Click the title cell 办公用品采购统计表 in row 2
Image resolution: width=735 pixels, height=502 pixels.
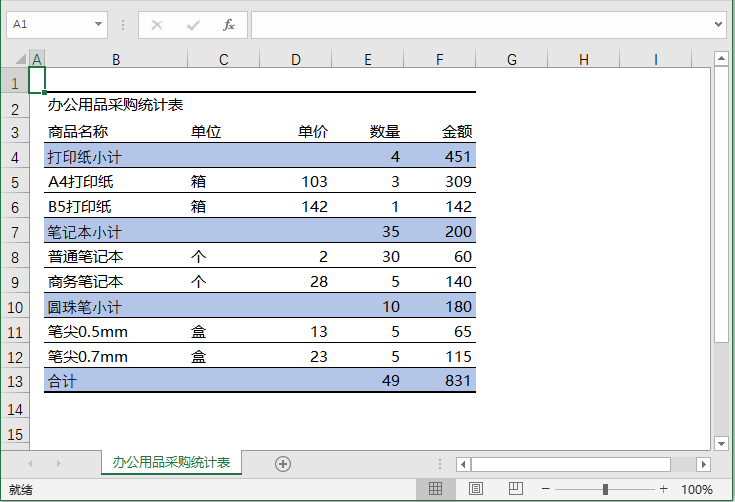click(x=115, y=105)
